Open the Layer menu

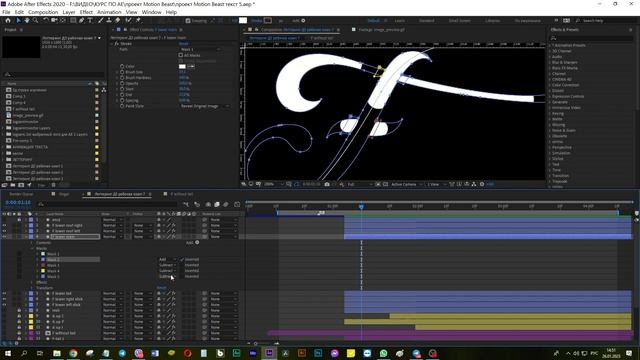coord(69,12)
